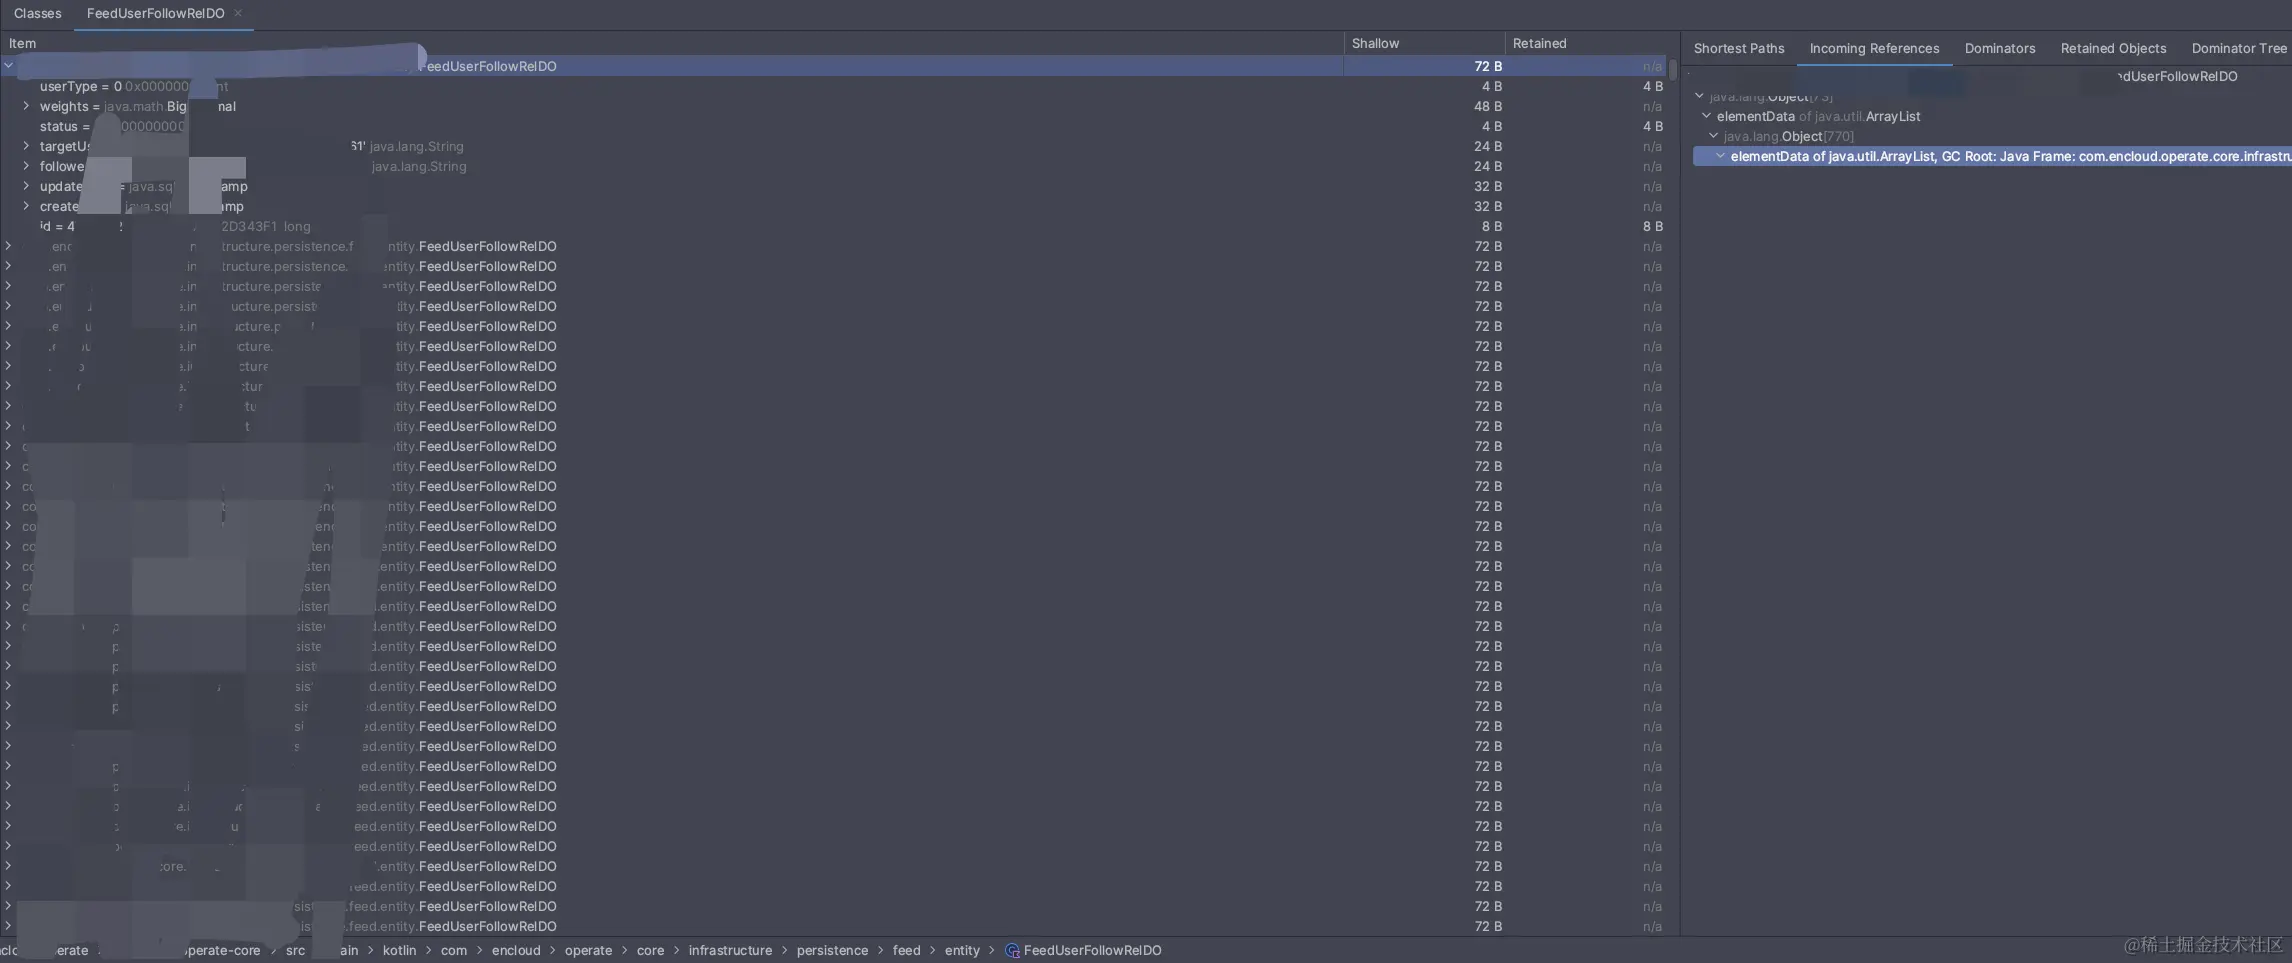Collapse the selected FeedUserFollowRelDO instance row
This screenshot has height=963, width=2292.
coord(9,66)
